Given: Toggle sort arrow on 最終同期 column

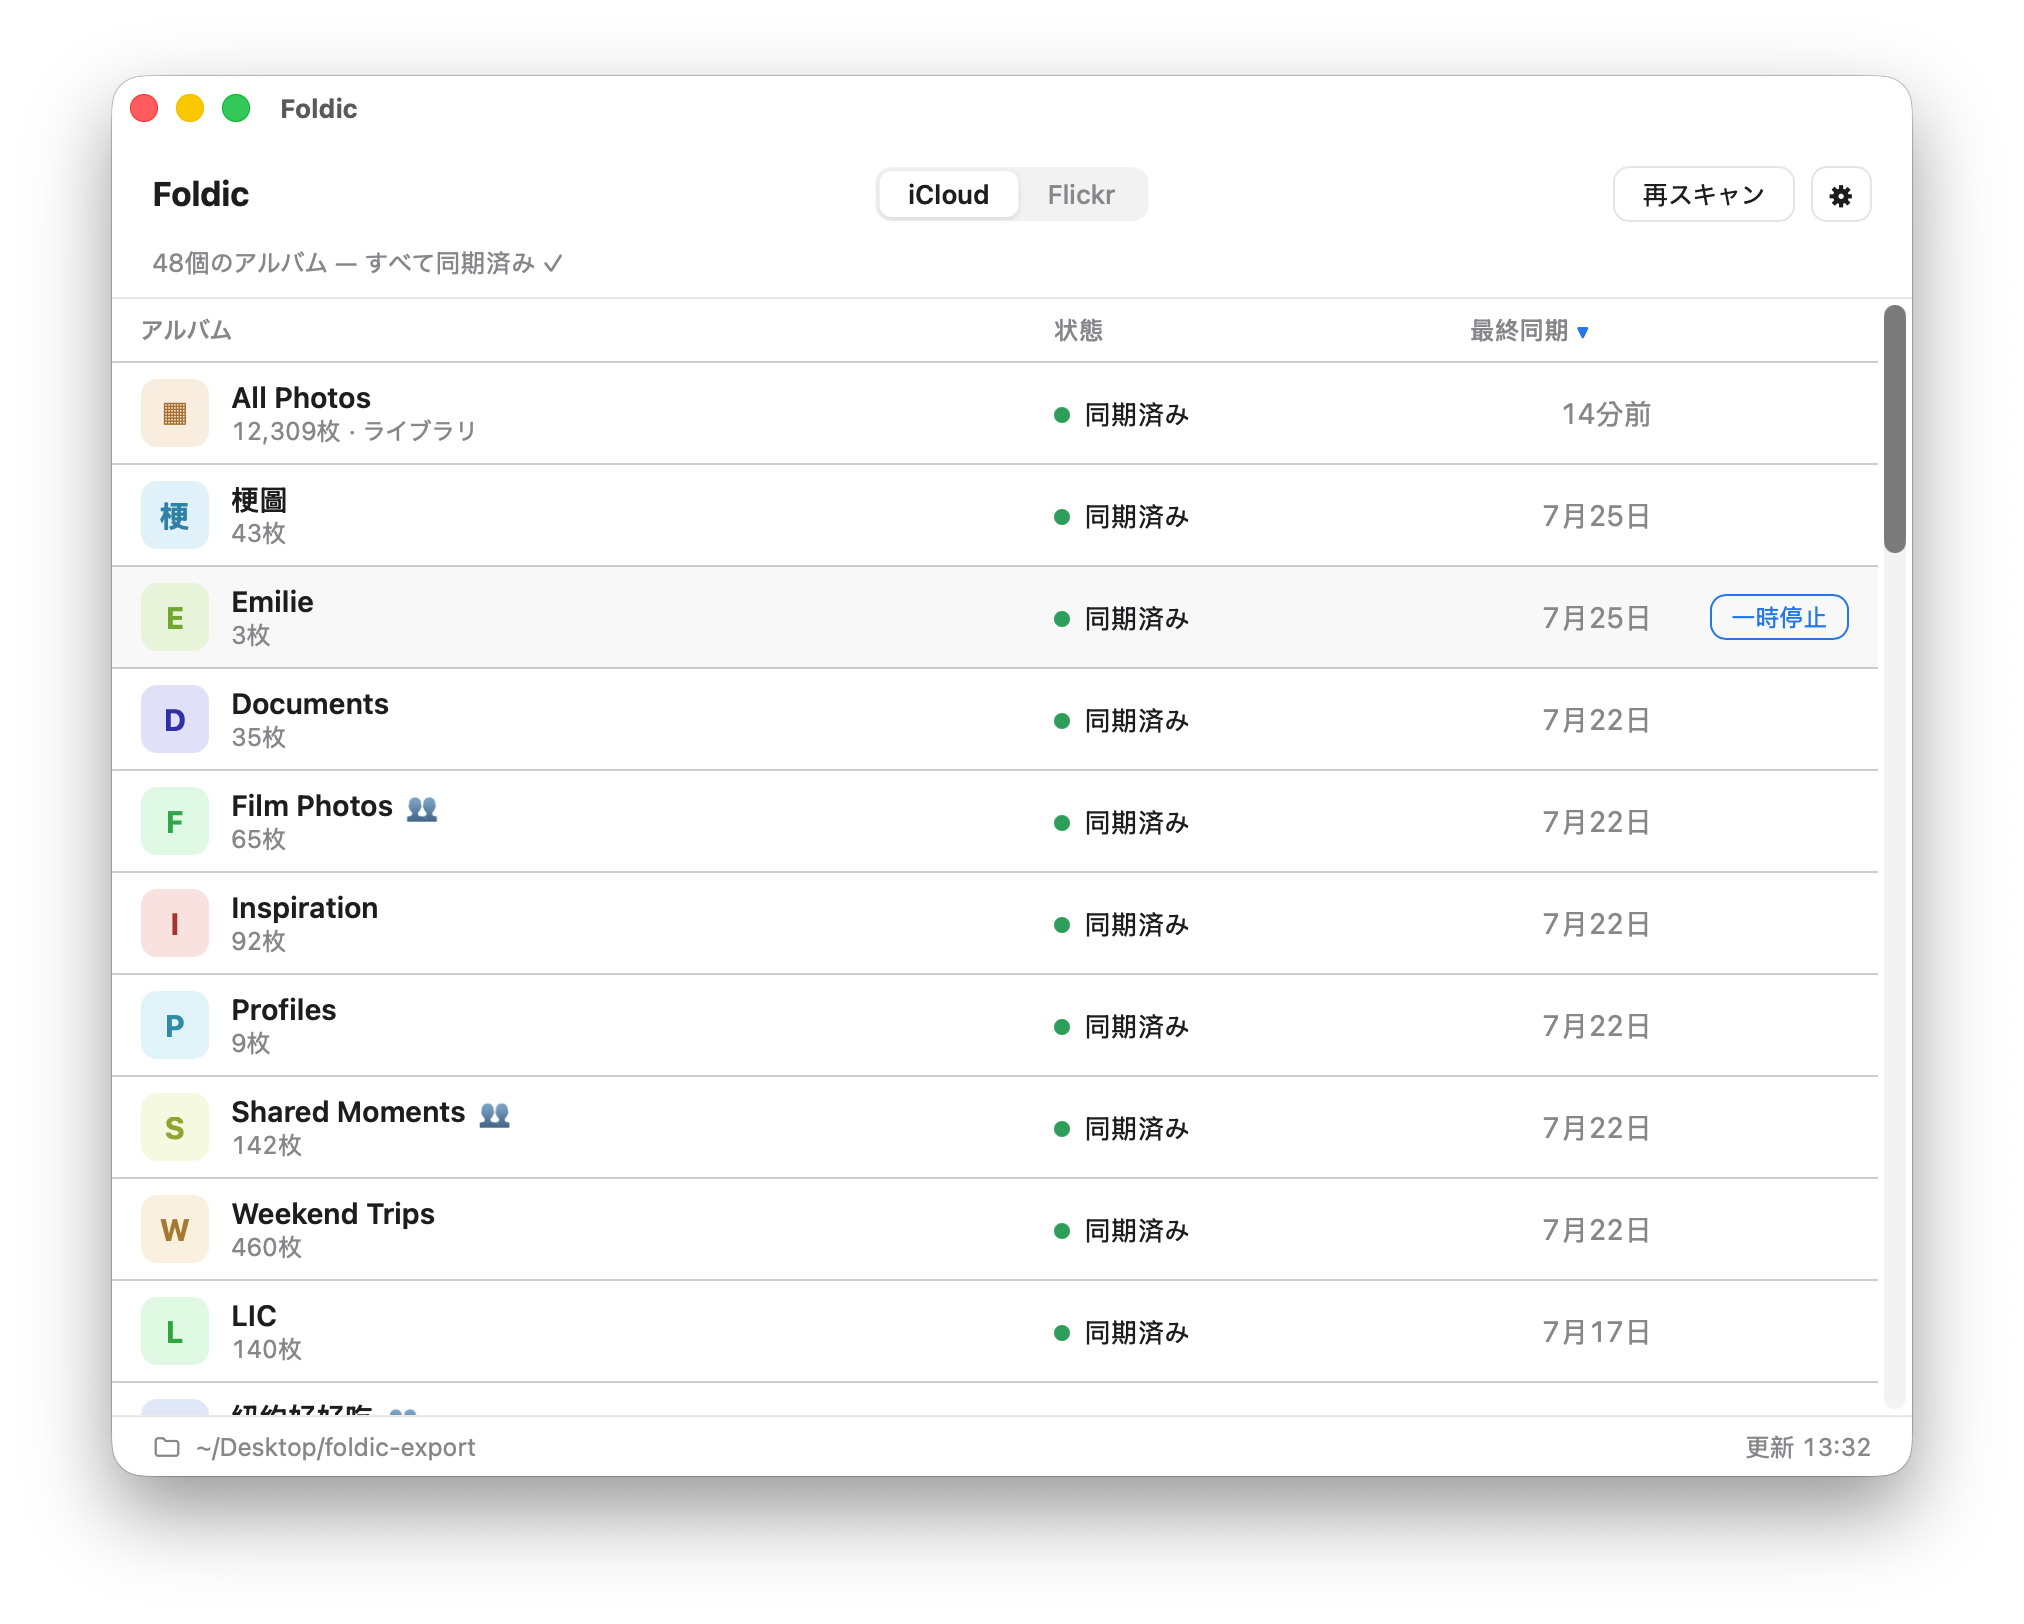Looking at the screenshot, I should click(1583, 332).
